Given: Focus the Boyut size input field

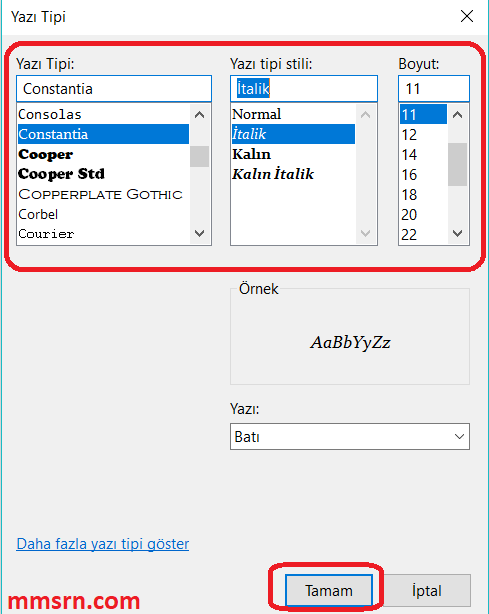Looking at the screenshot, I should point(434,88).
